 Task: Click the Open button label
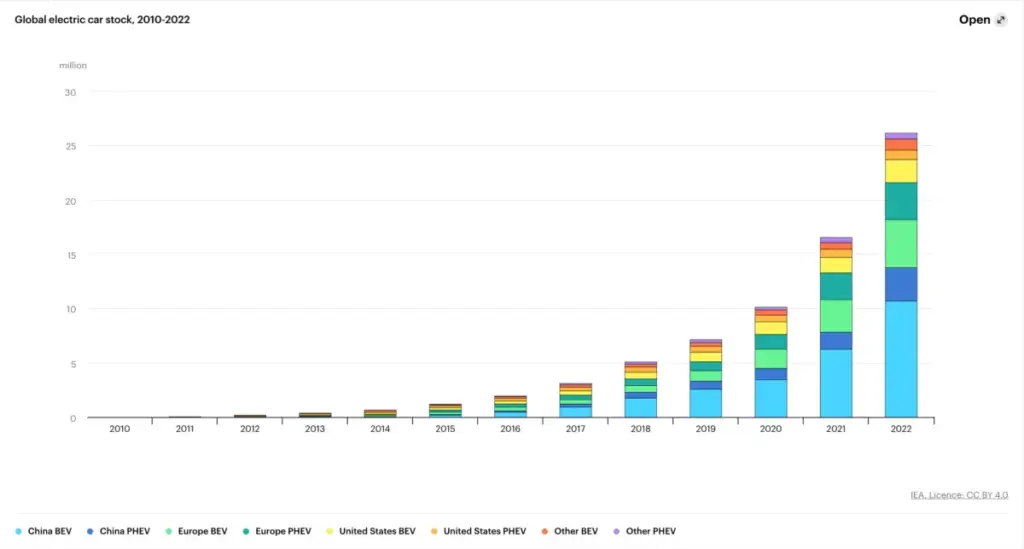[974, 20]
